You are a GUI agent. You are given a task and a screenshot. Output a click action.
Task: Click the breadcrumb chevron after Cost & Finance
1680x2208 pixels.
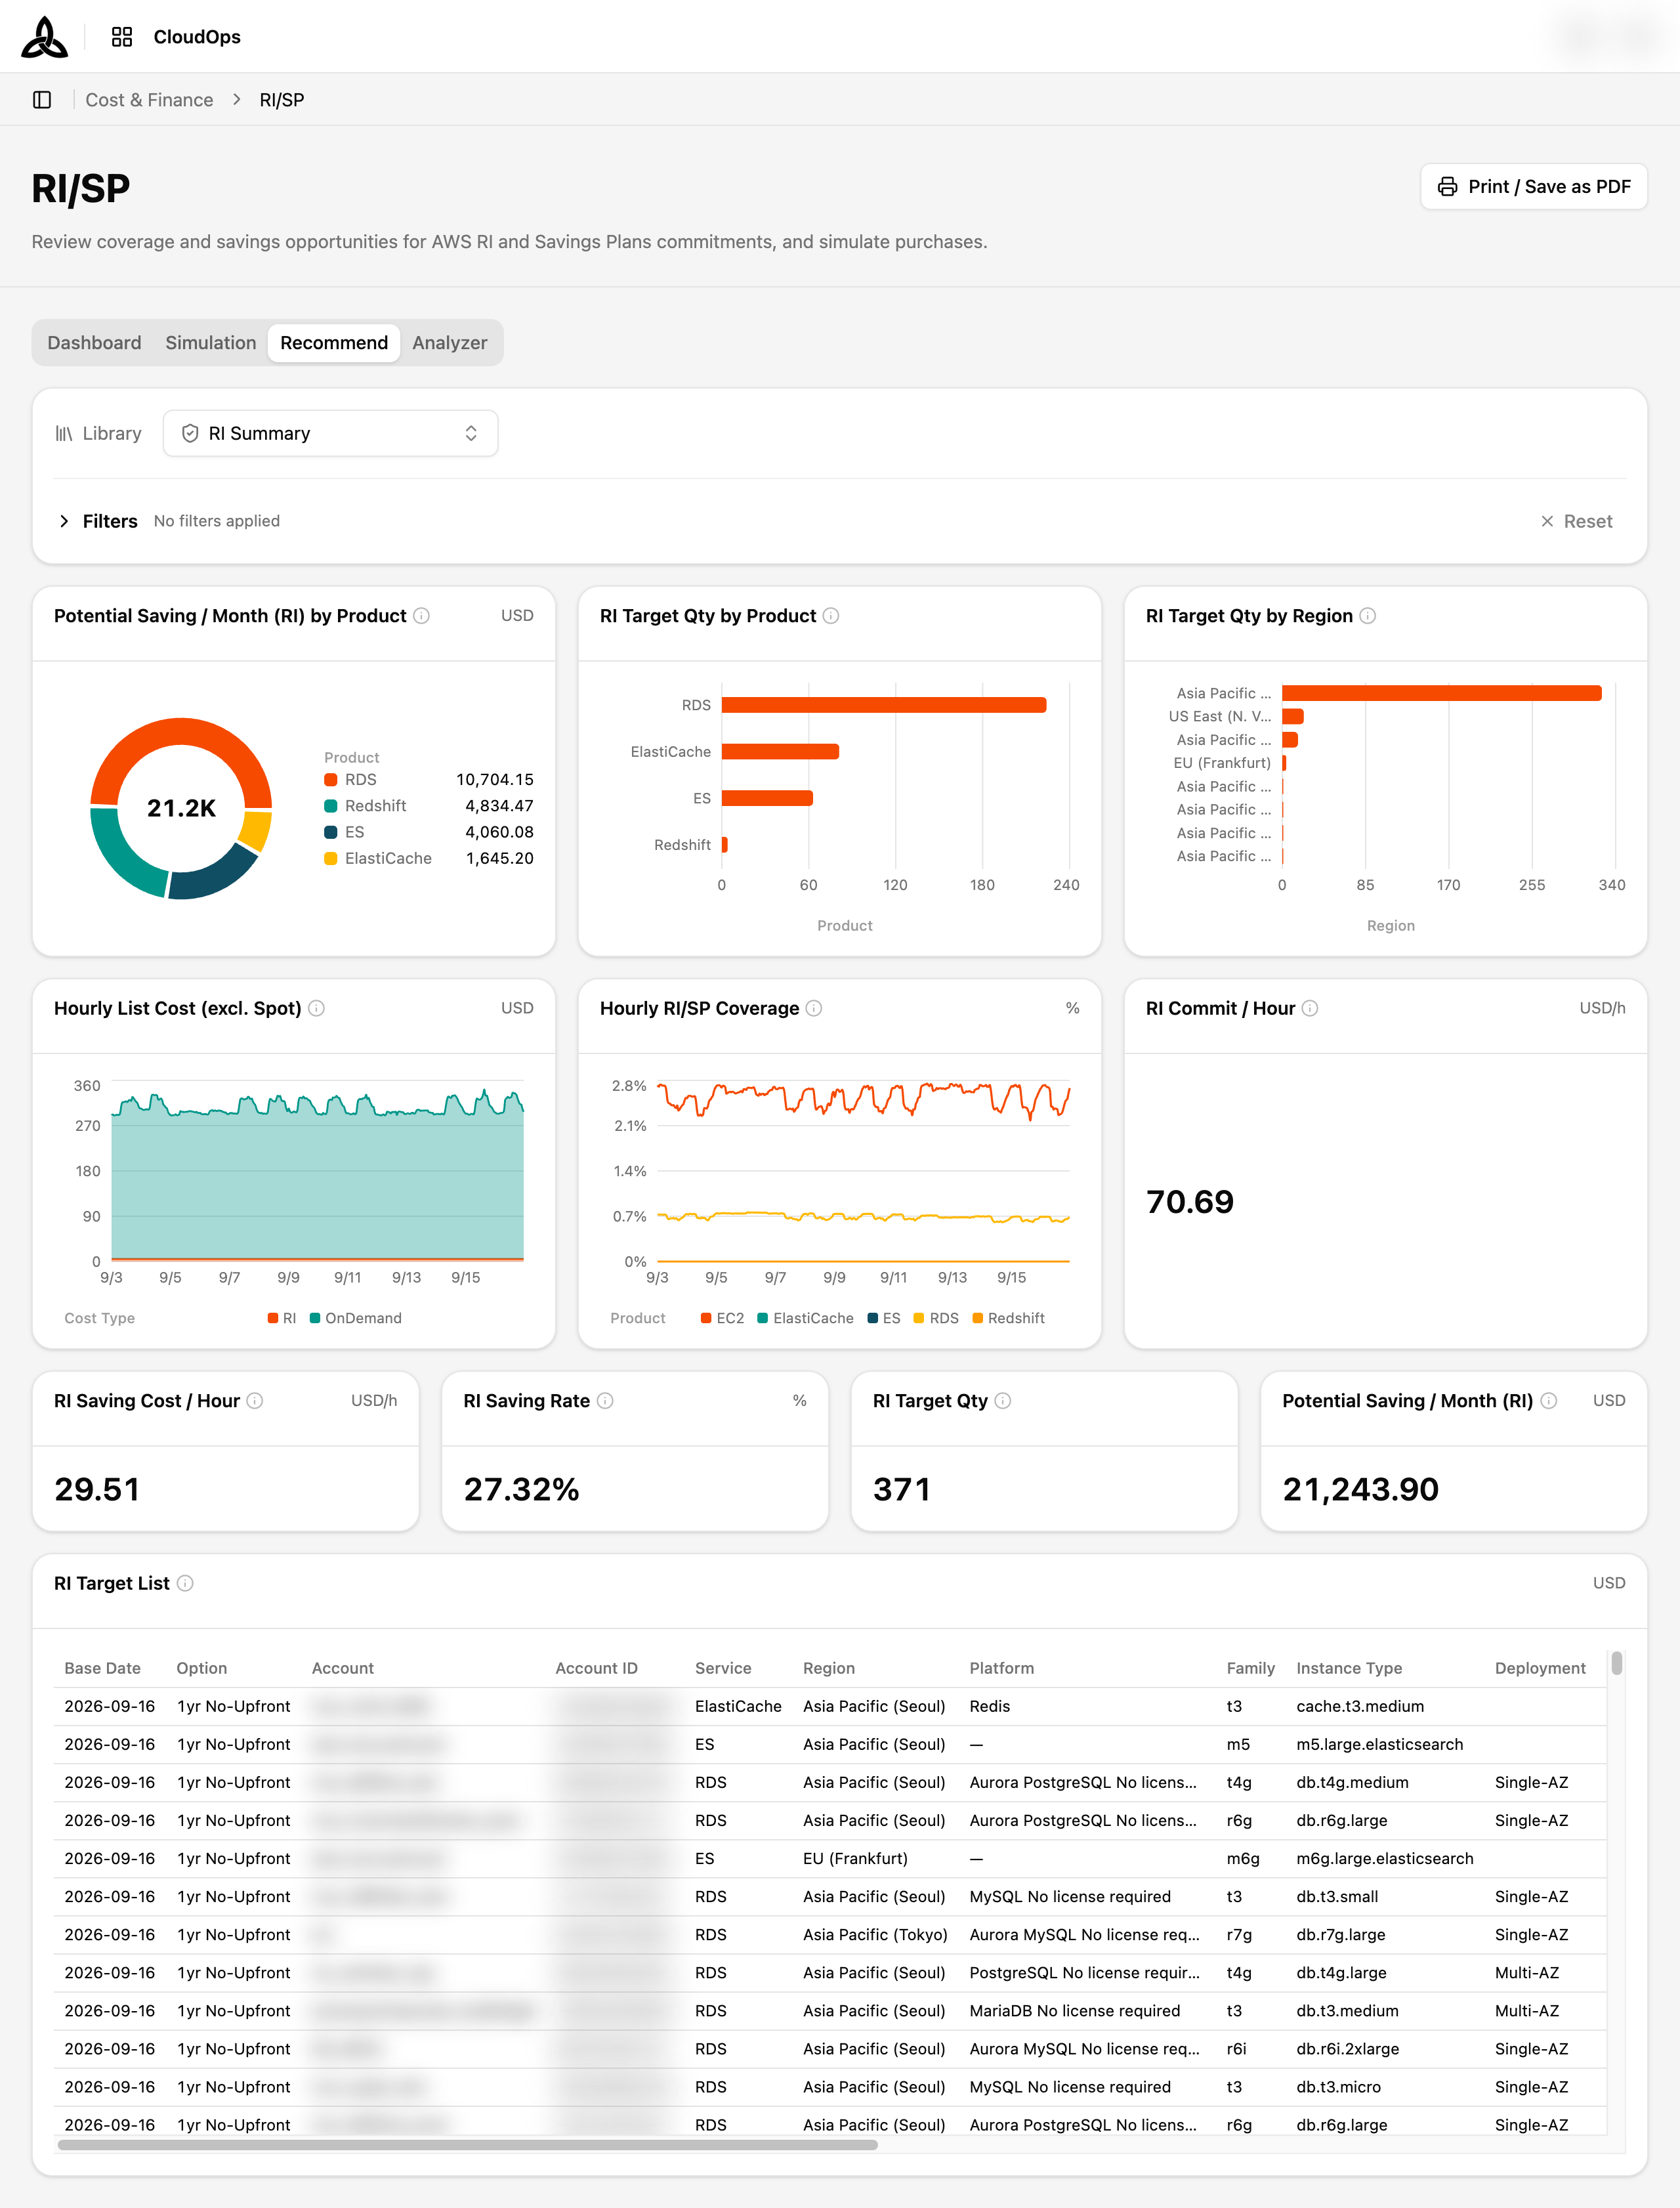pyautogui.click(x=237, y=100)
